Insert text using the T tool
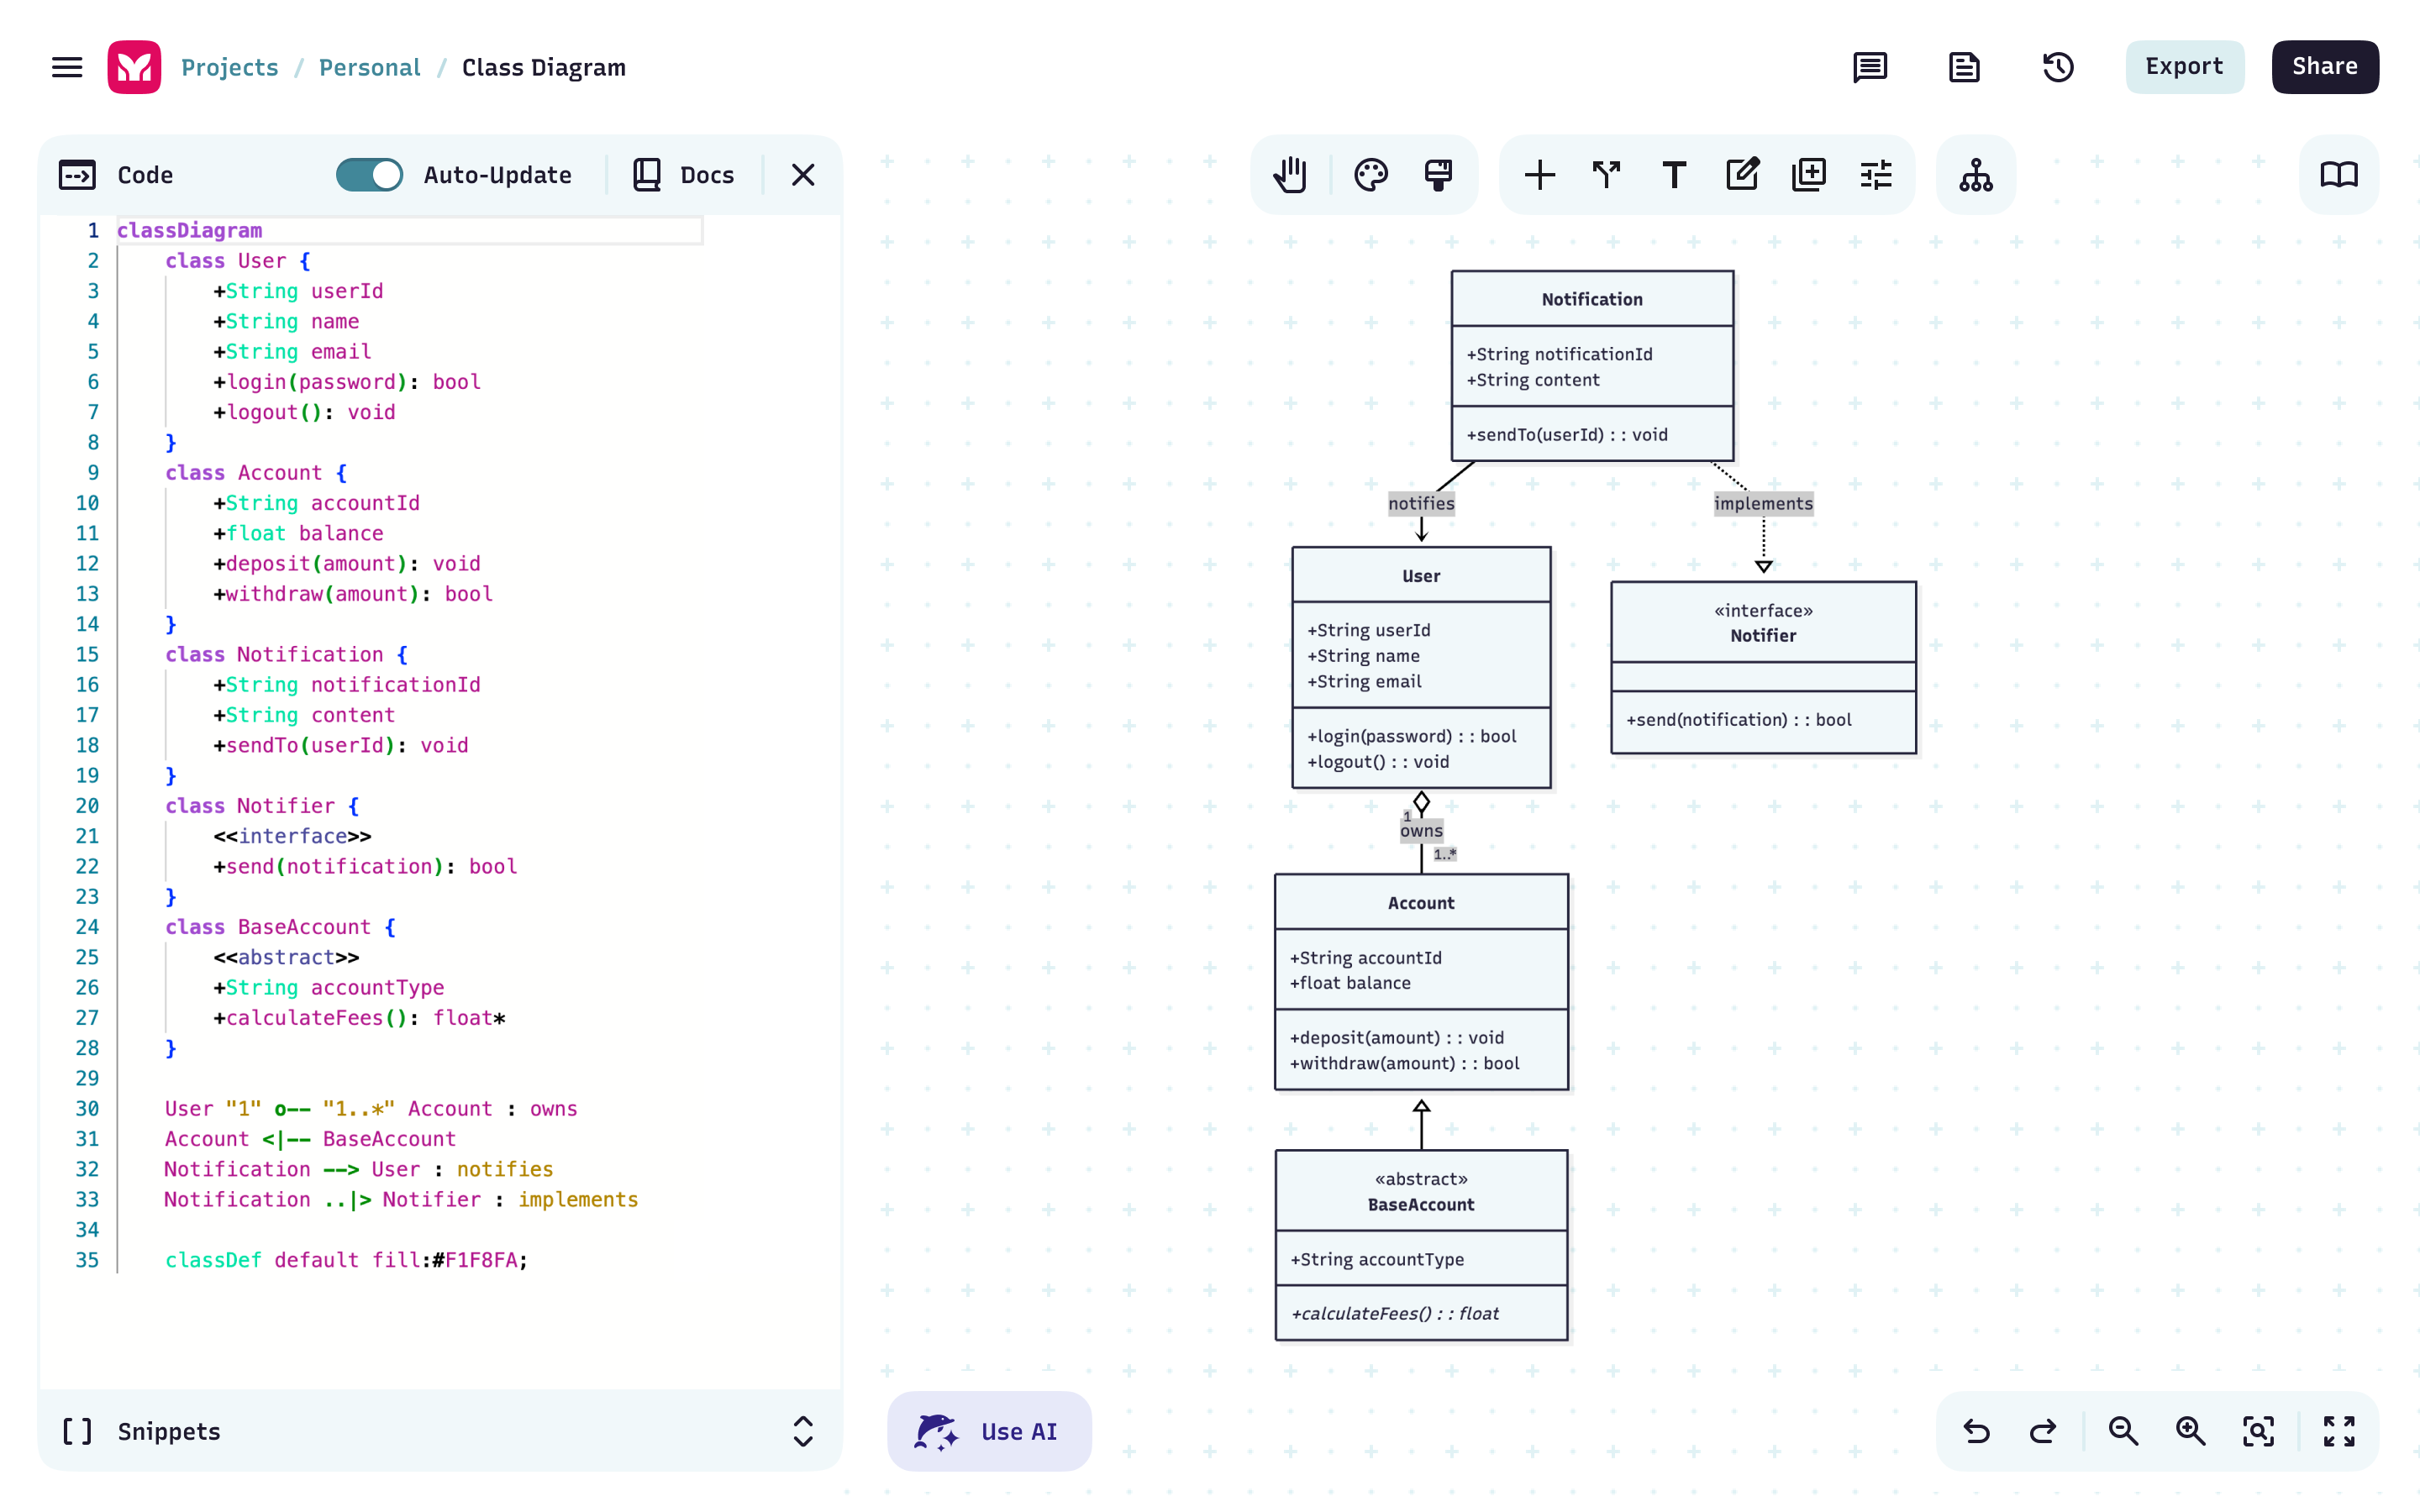 (x=1675, y=174)
